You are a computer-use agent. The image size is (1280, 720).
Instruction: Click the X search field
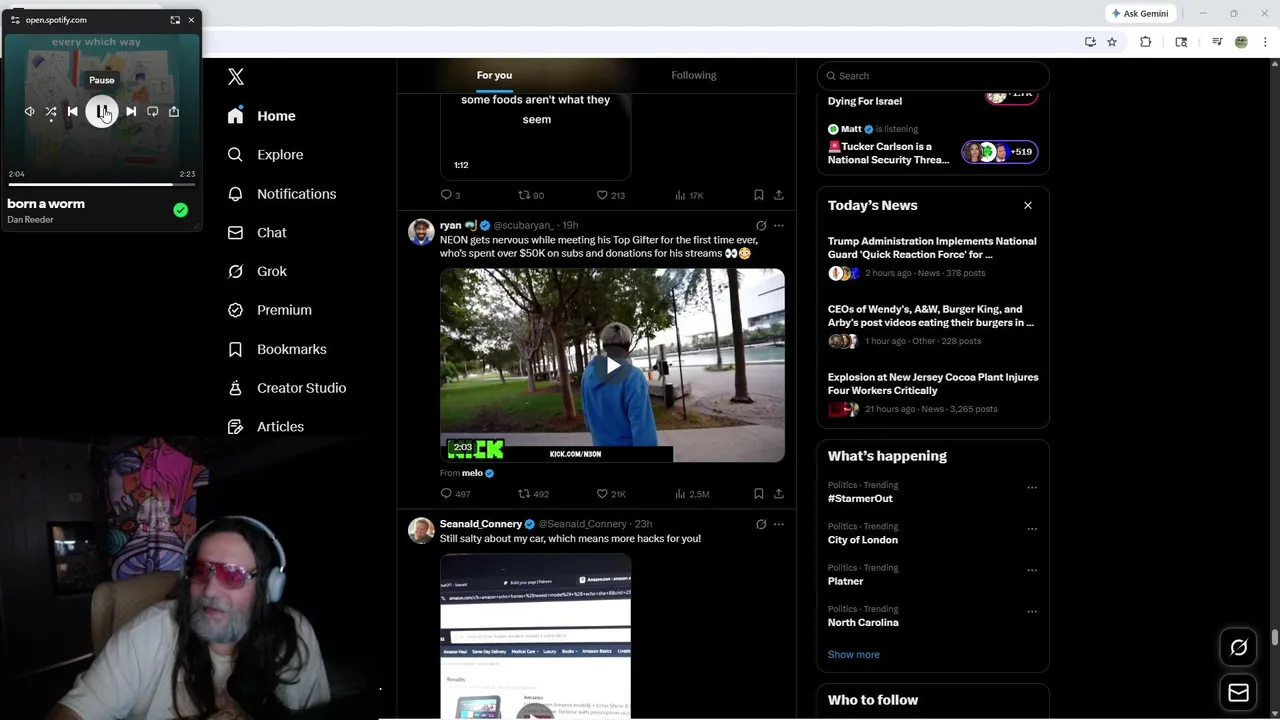933,76
